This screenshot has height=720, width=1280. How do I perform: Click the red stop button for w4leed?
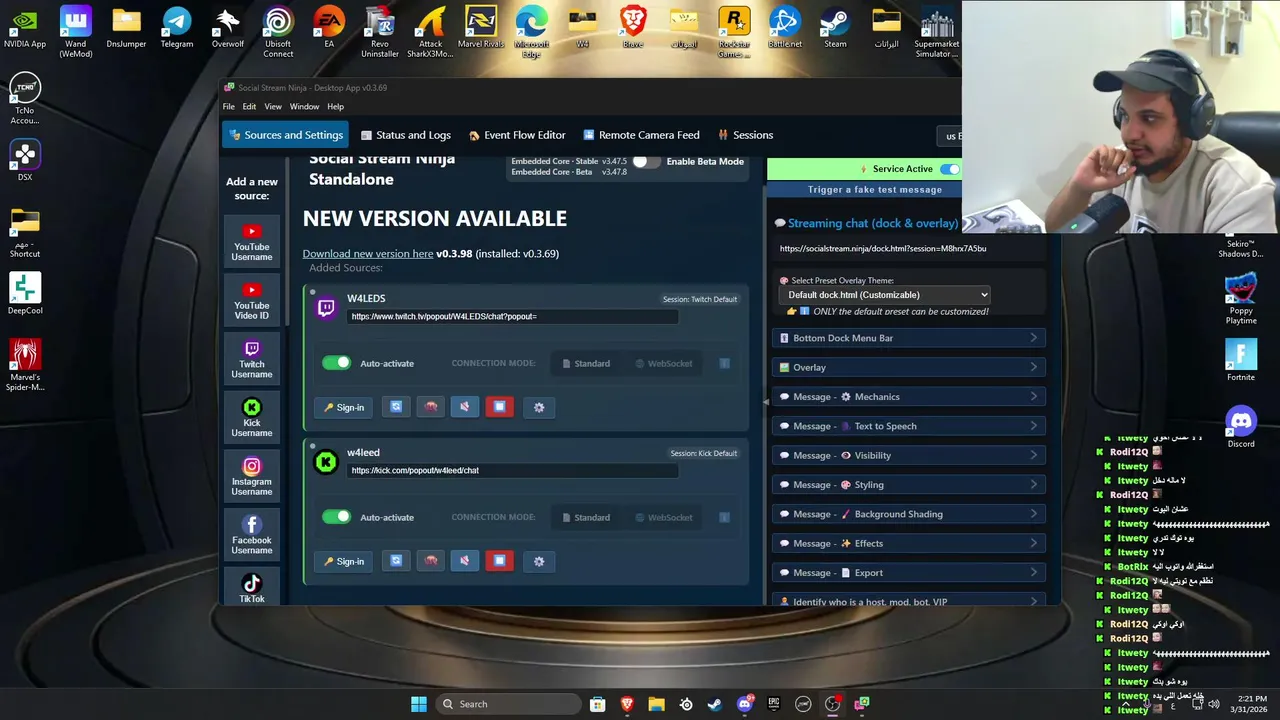point(499,561)
